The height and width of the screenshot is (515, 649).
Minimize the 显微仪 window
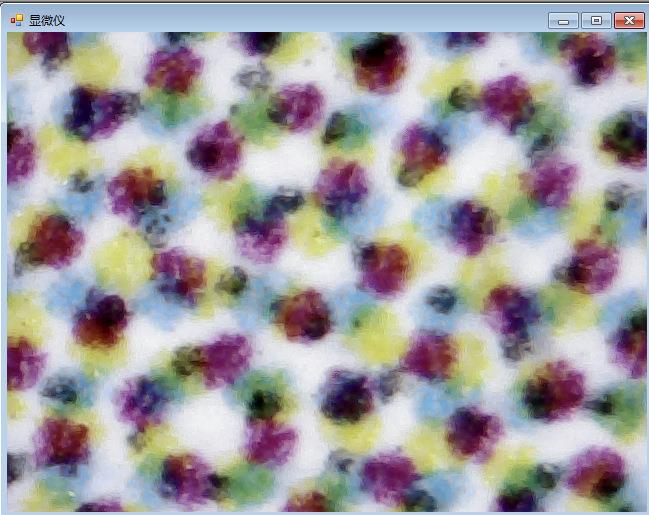[x=563, y=21]
